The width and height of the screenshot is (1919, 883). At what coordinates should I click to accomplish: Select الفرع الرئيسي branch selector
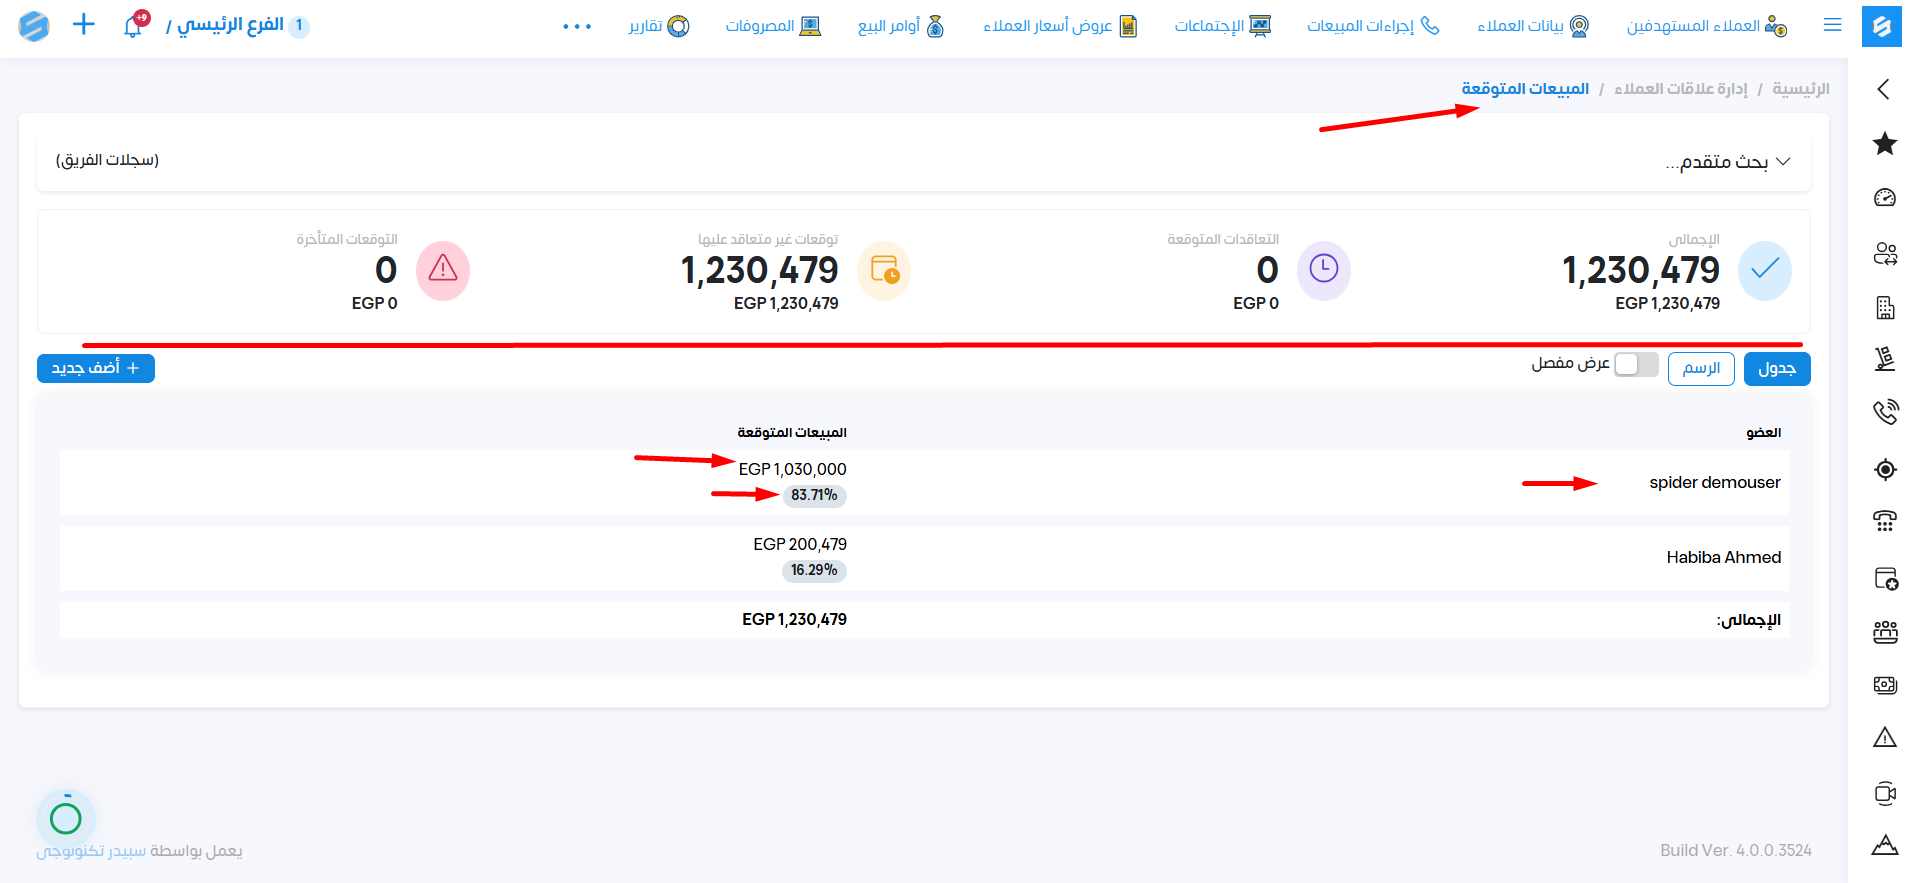(238, 25)
